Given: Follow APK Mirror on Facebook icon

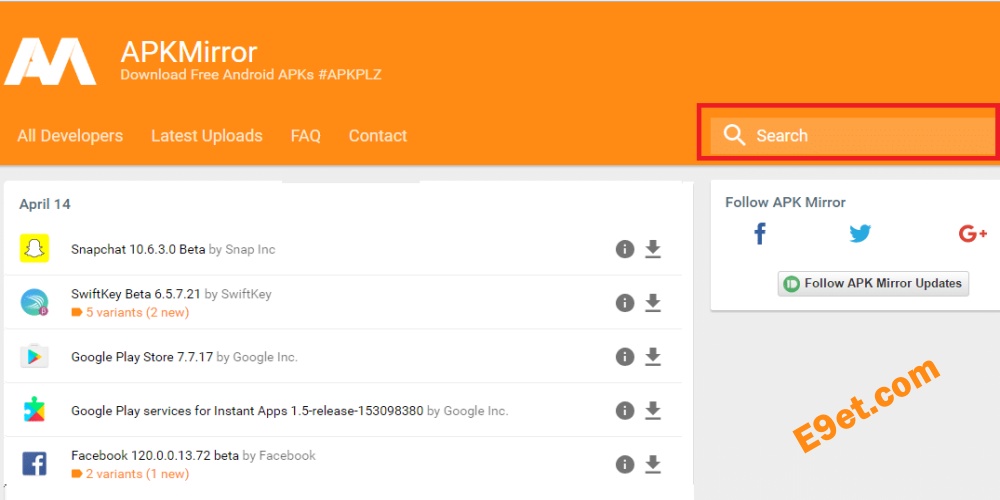Looking at the screenshot, I should [760, 234].
